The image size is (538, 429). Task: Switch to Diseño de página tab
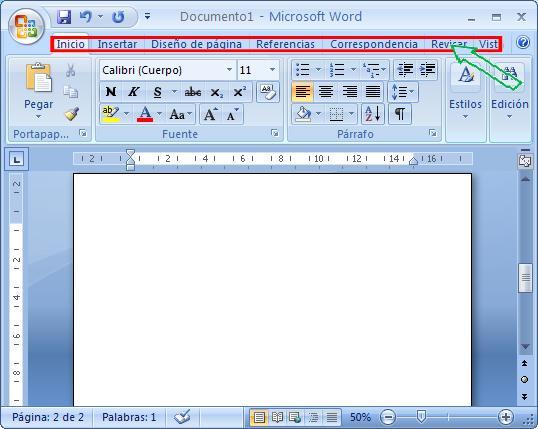point(196,44)
